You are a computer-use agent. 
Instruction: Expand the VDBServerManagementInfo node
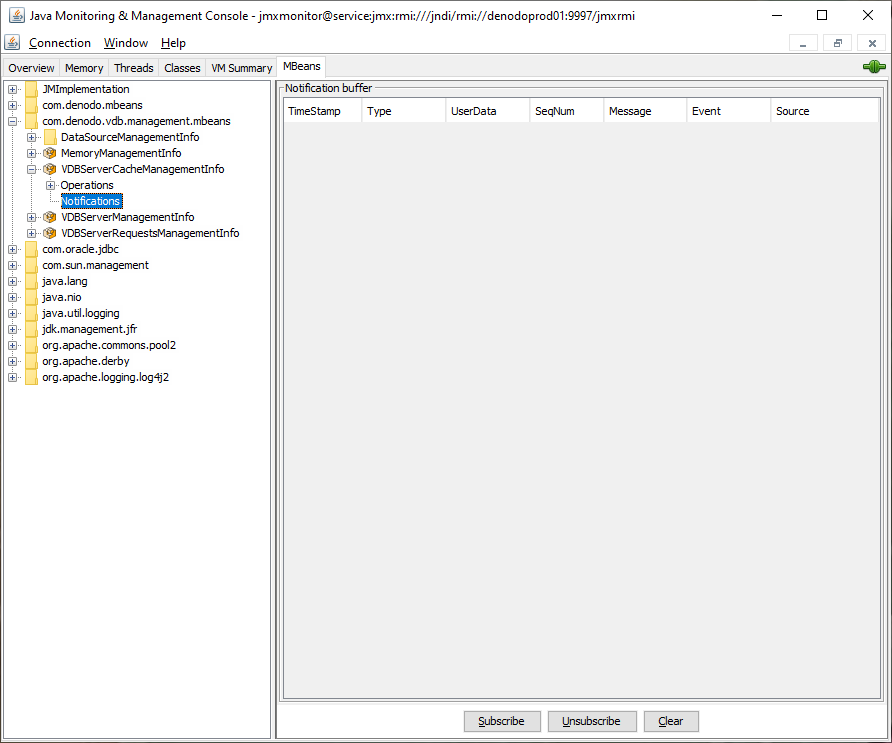point(31,217)
